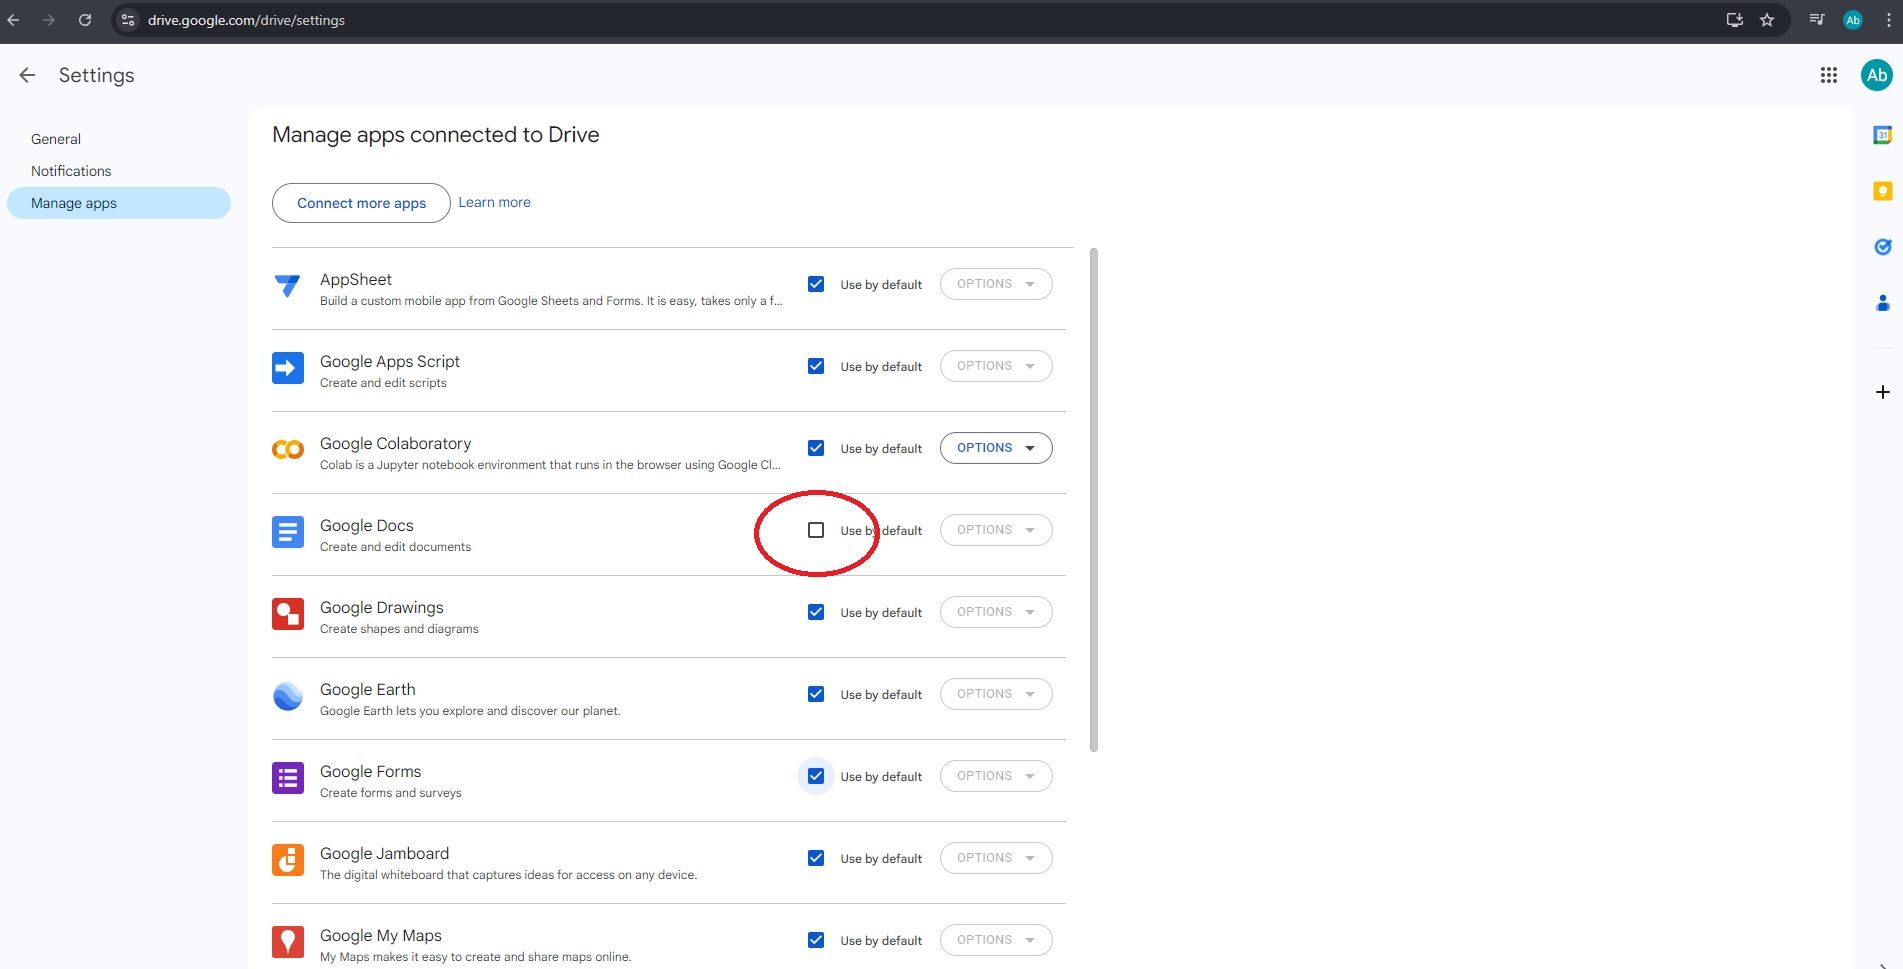Open Google Apps Script OPTIONS dropdown
This screenshot has width=1903, height=969.
point(996,366)
